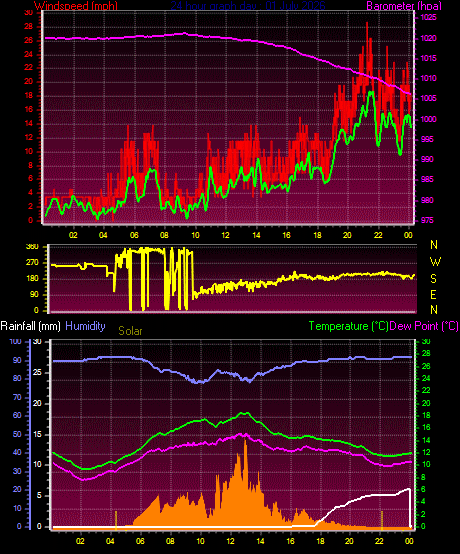Click the white 15 rainfall axis value
This screenshot has height=554, width=460.
(x=37, y=435)
